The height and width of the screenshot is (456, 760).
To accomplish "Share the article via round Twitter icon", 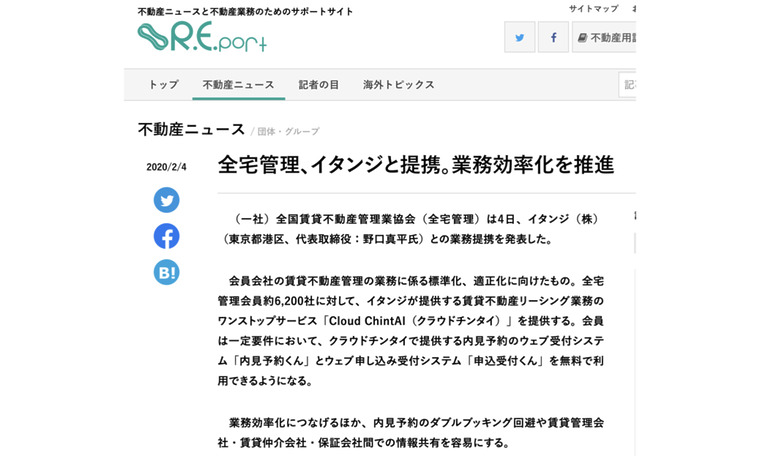I will (166, 200).
